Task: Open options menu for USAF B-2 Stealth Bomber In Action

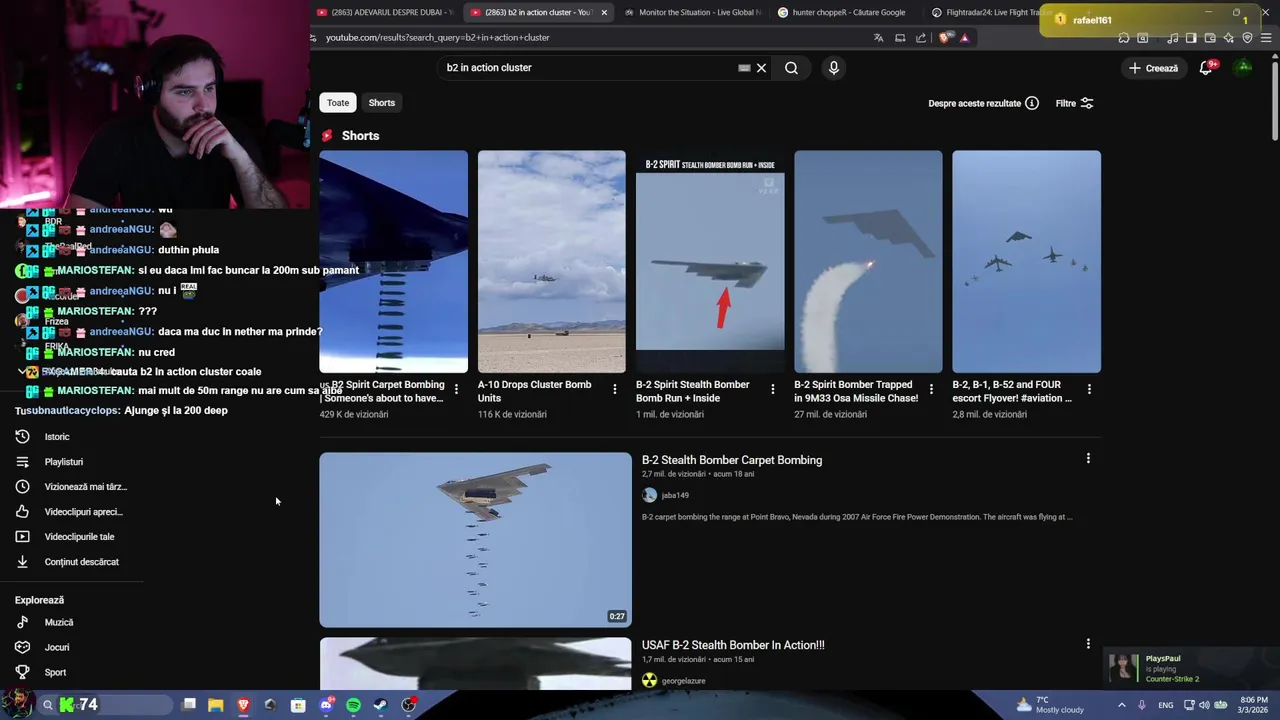Action: click(x=1088, y=644)
